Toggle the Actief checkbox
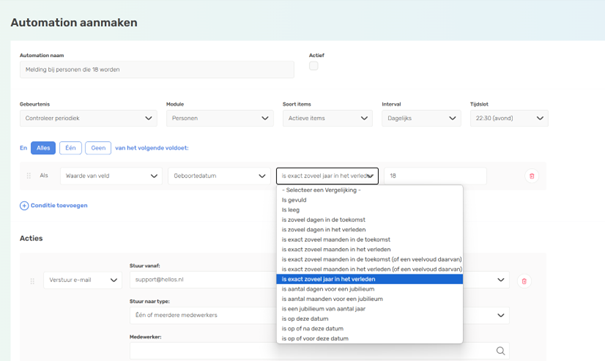Image resolution: width=605 pixels, height=361 pixels. pos(314,66)
